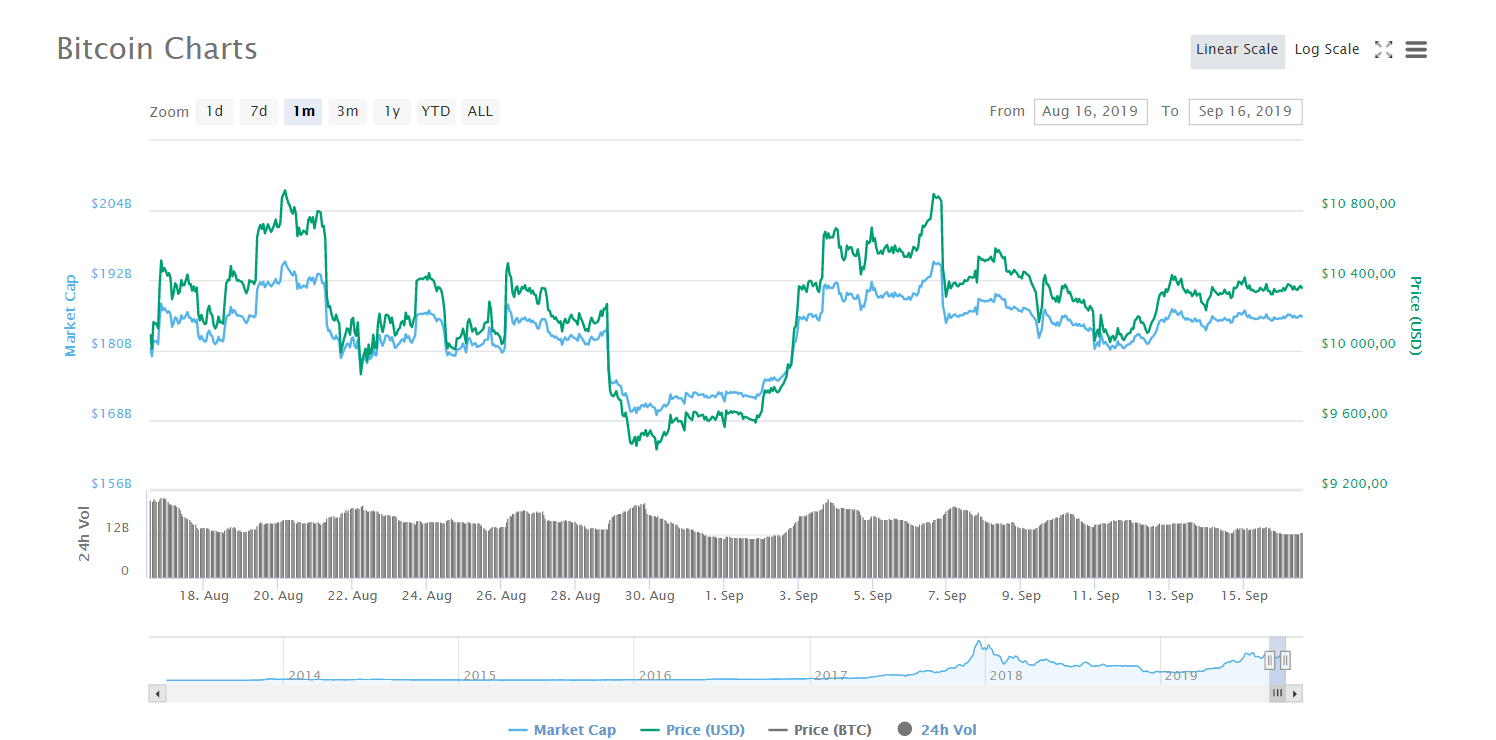Click the 26. Aug date label
This screenshot has height=740, width=1496.
pyautogui.click(x=500, y=596)
